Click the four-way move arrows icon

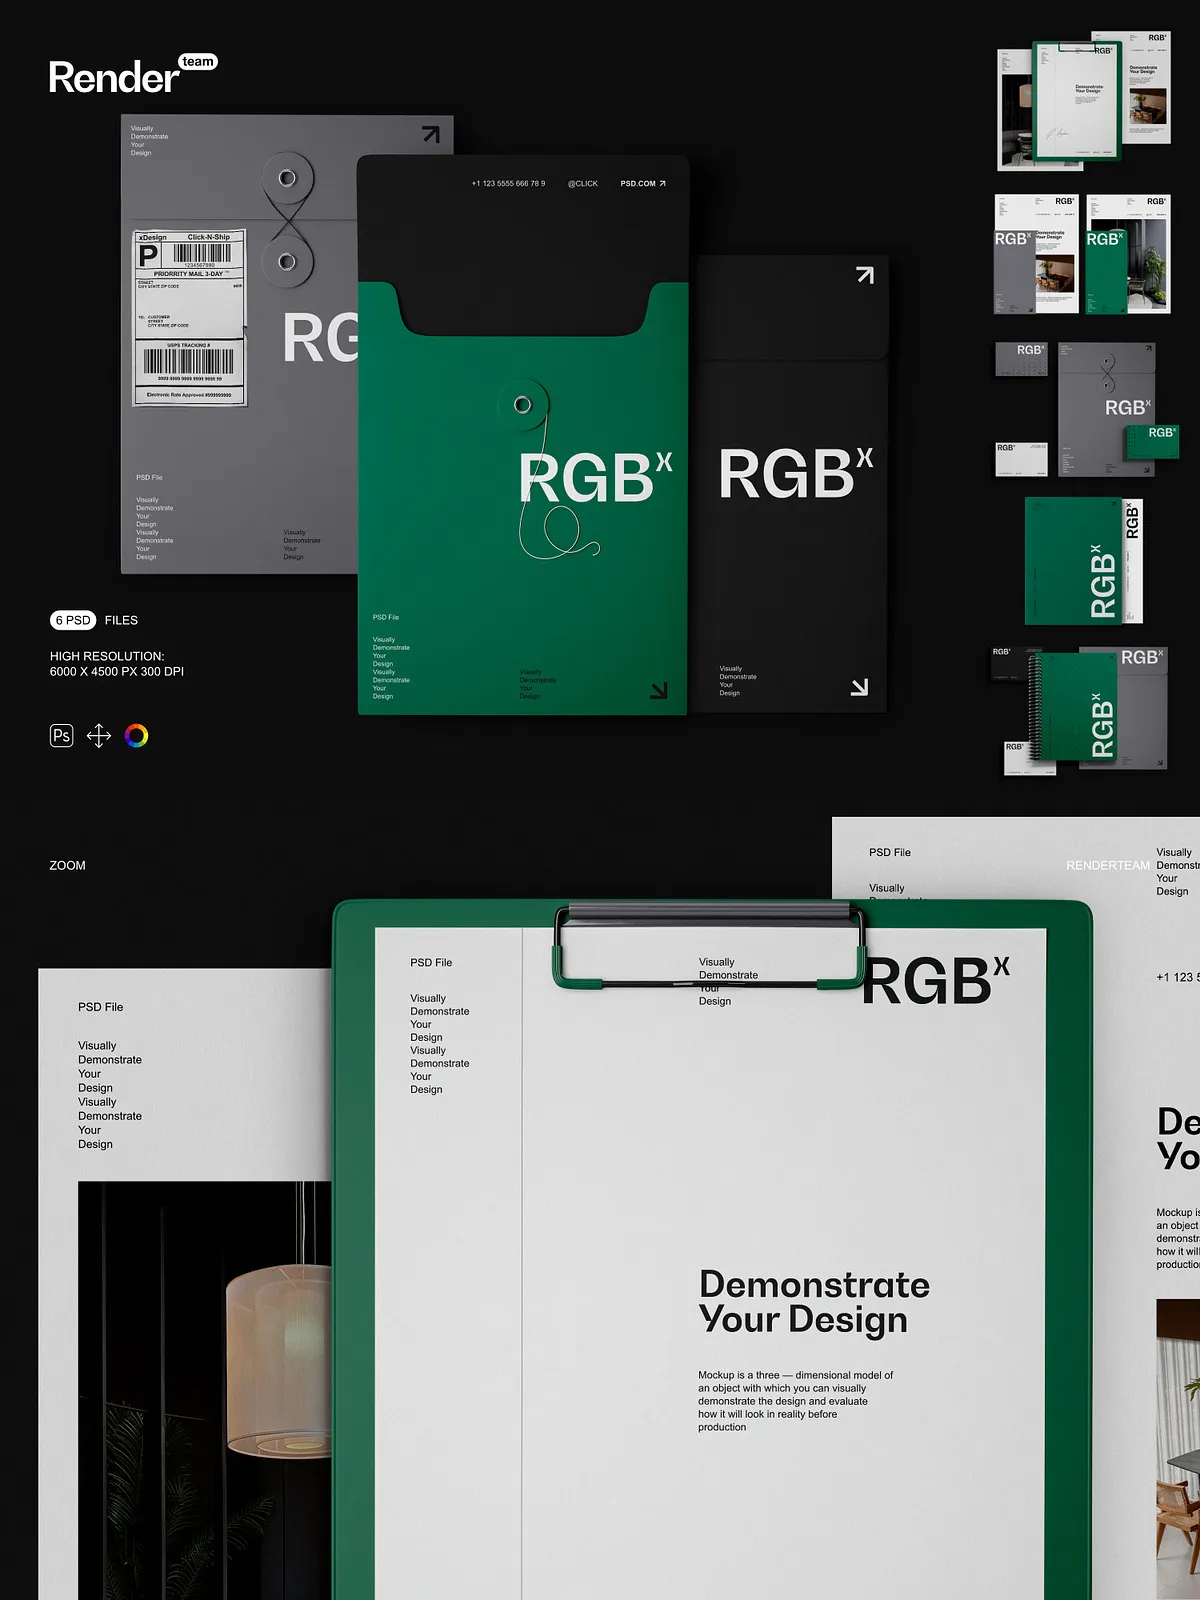[99, 736]
